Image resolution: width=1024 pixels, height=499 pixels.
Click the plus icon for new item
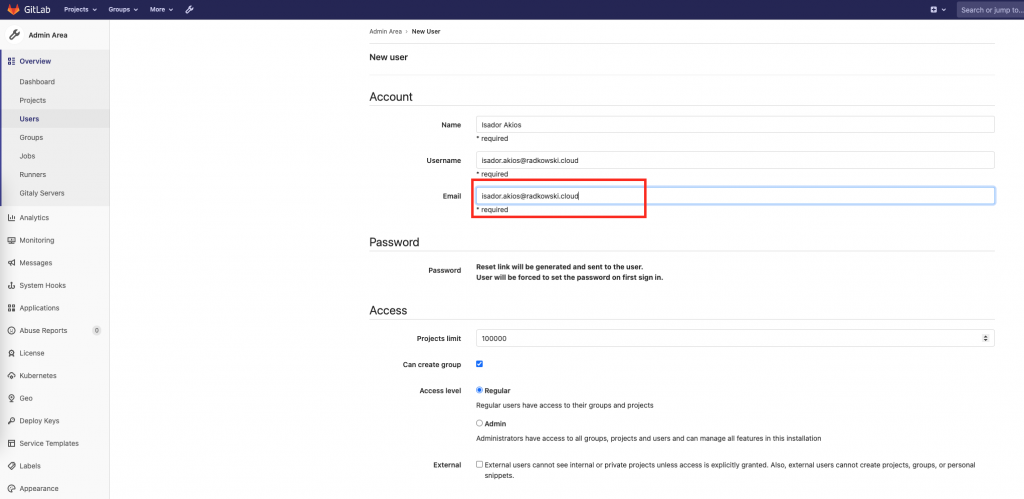point(934,10)
